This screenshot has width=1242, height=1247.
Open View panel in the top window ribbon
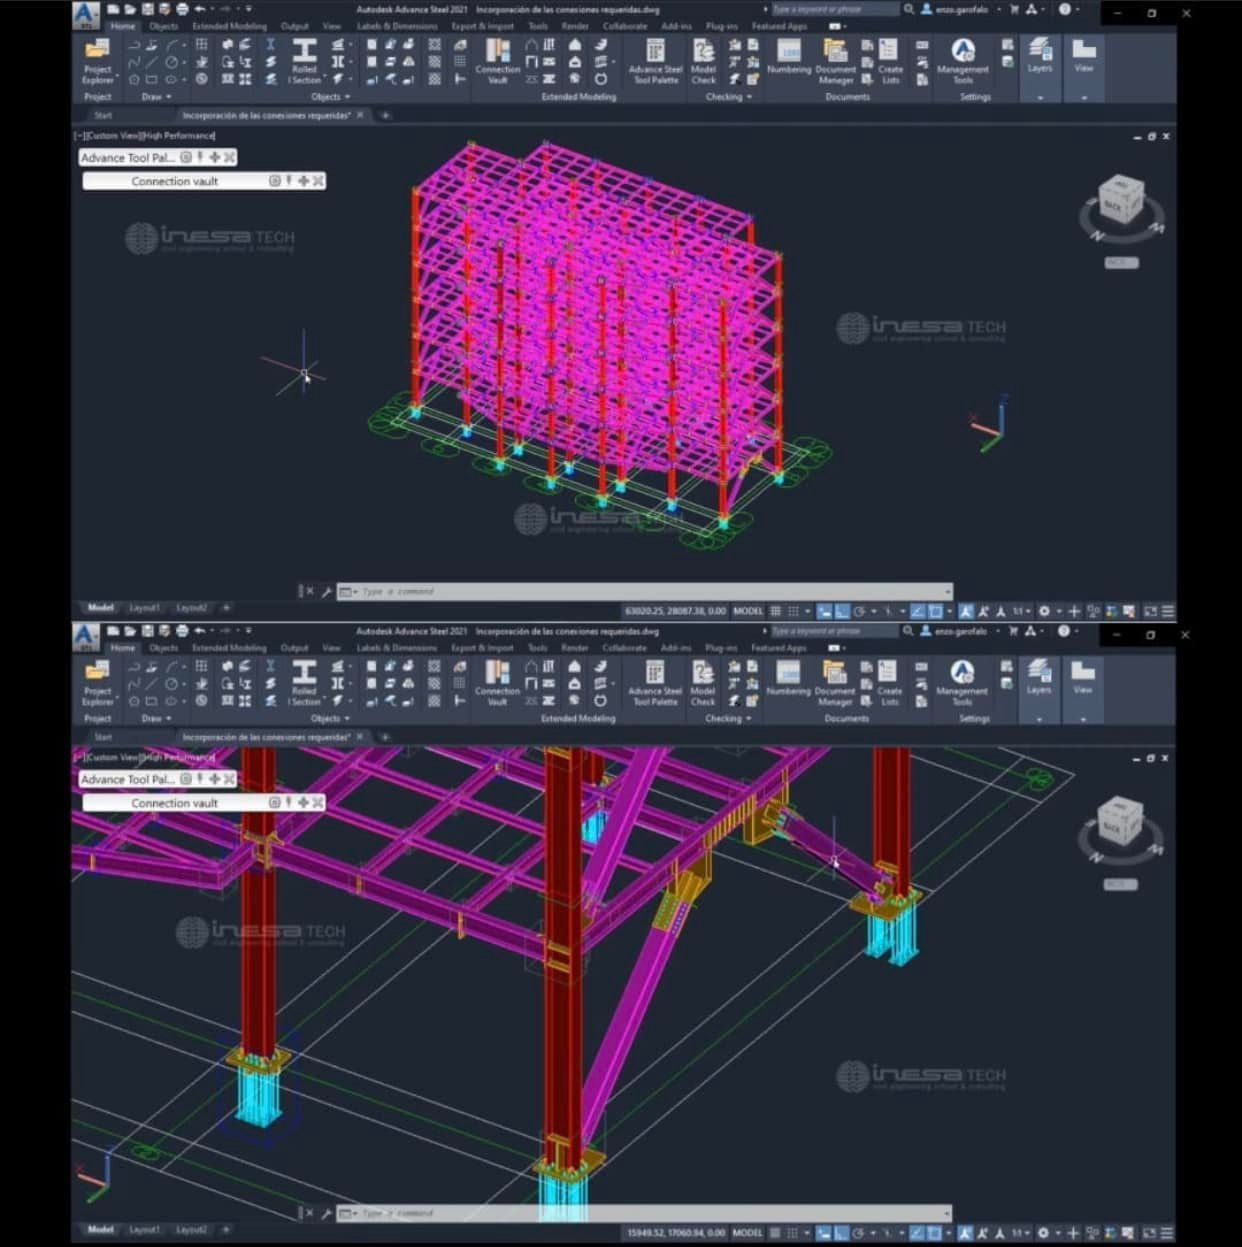click(x=1083, y=56)
